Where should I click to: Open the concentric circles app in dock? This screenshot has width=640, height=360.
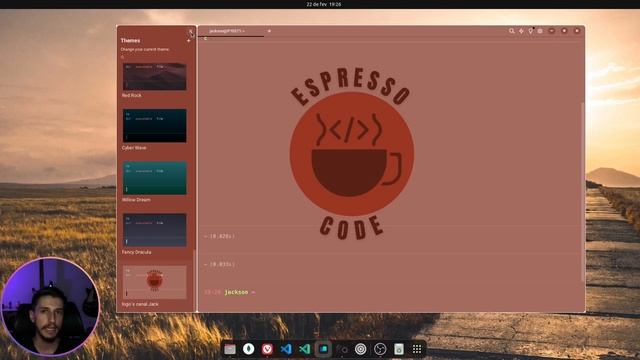point(361,349)
